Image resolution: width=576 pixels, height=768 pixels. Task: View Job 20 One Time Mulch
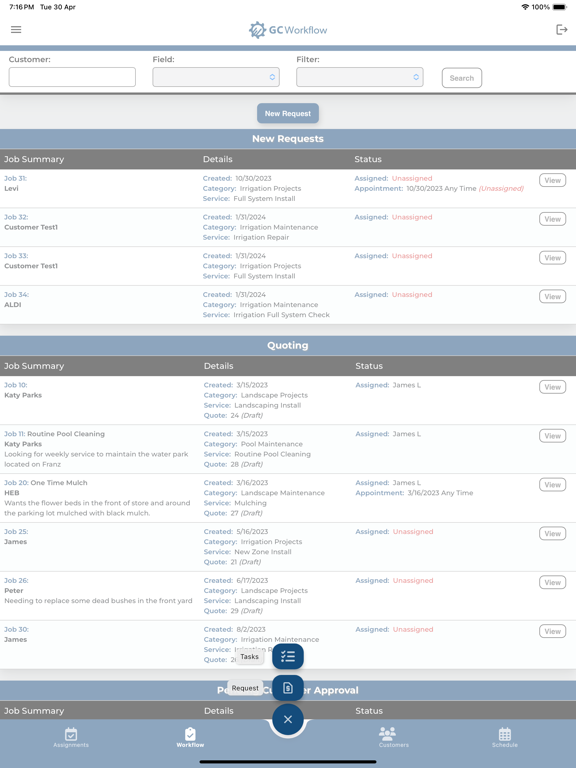552,484
